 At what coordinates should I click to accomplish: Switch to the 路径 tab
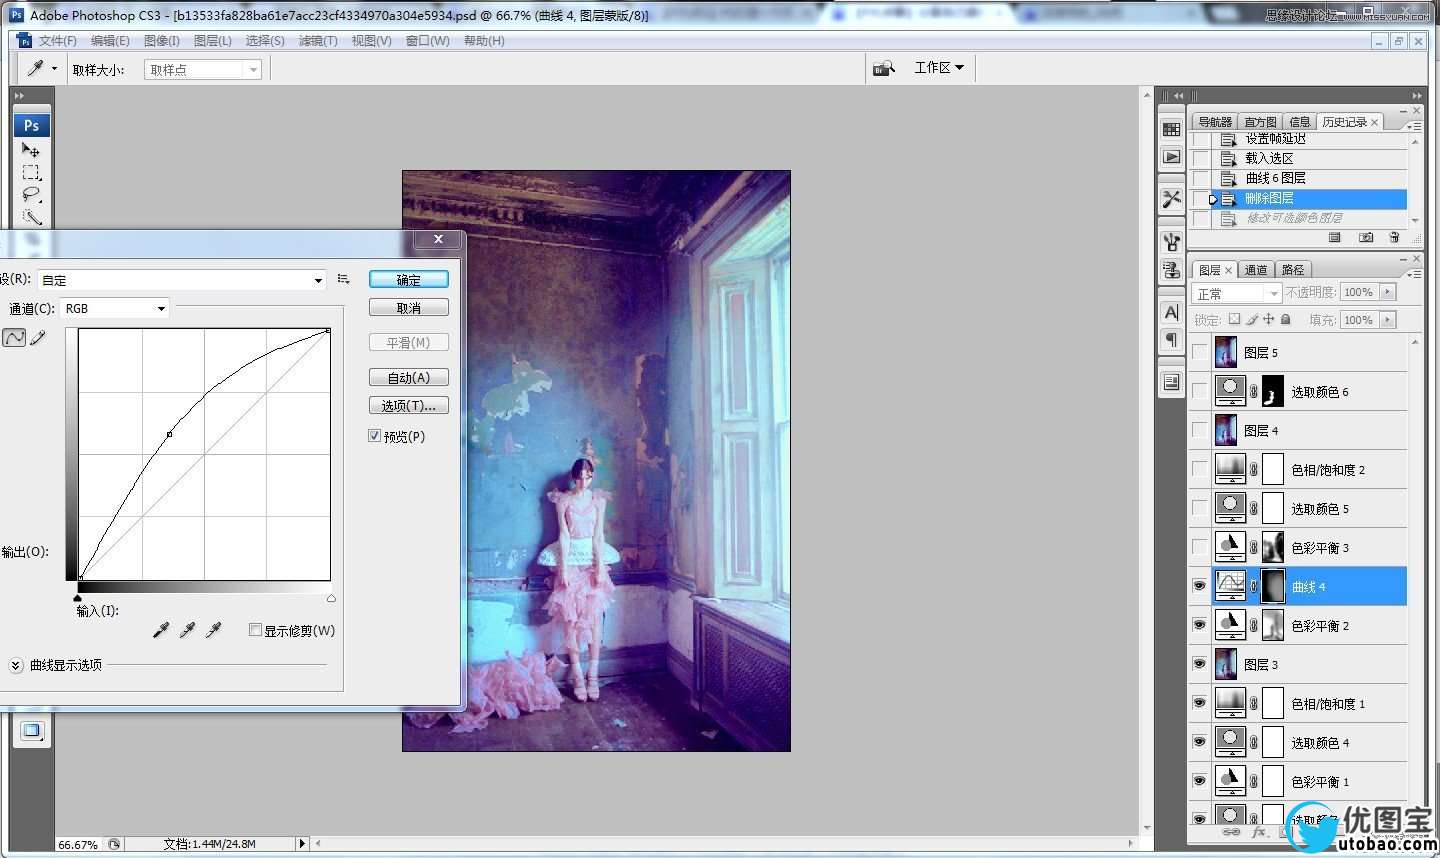[x=1293, y=270]
